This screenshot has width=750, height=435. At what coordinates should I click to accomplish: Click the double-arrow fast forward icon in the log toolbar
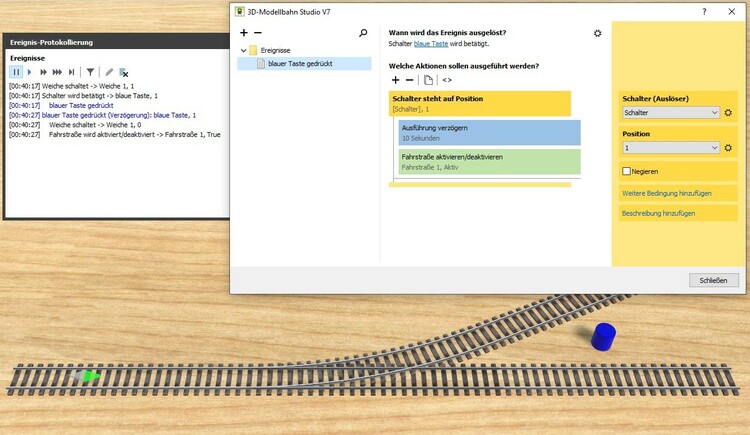click(43, 72)
